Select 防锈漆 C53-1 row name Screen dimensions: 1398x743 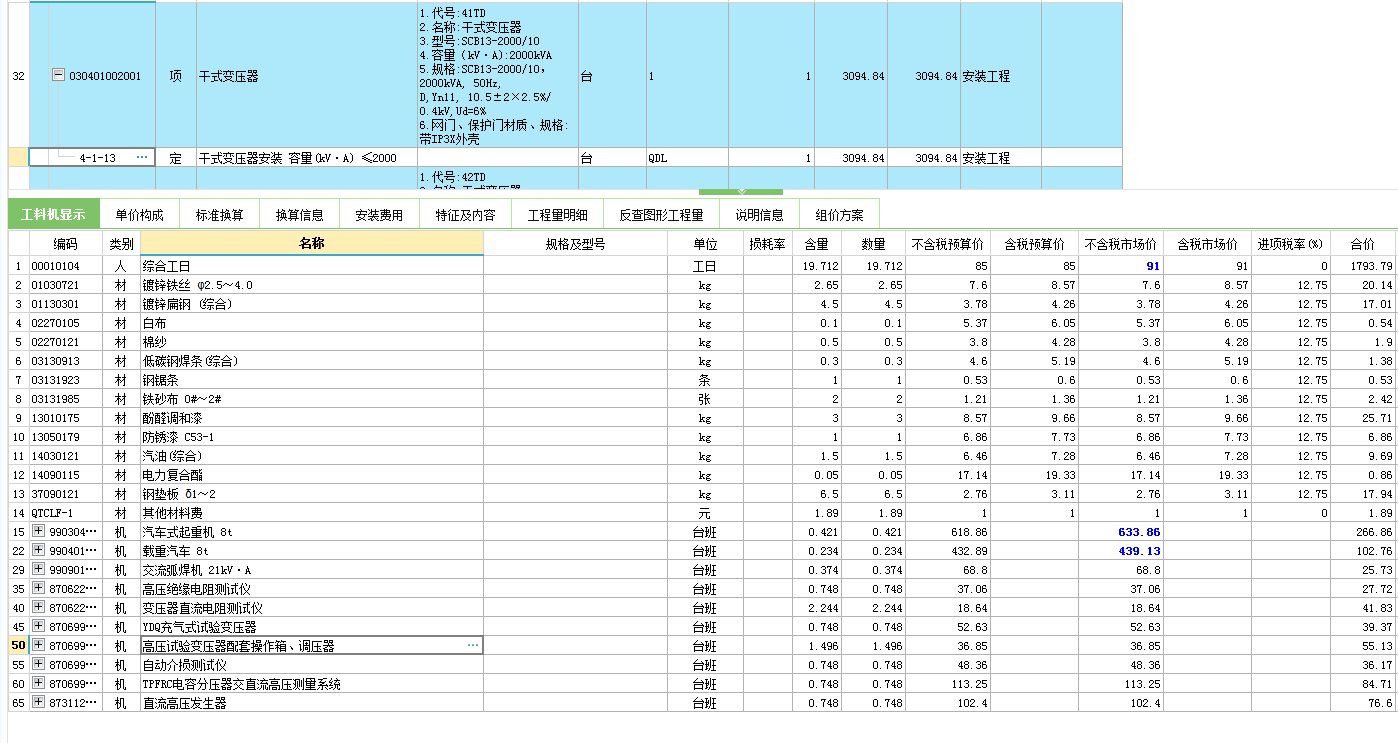tap(312, 437)
